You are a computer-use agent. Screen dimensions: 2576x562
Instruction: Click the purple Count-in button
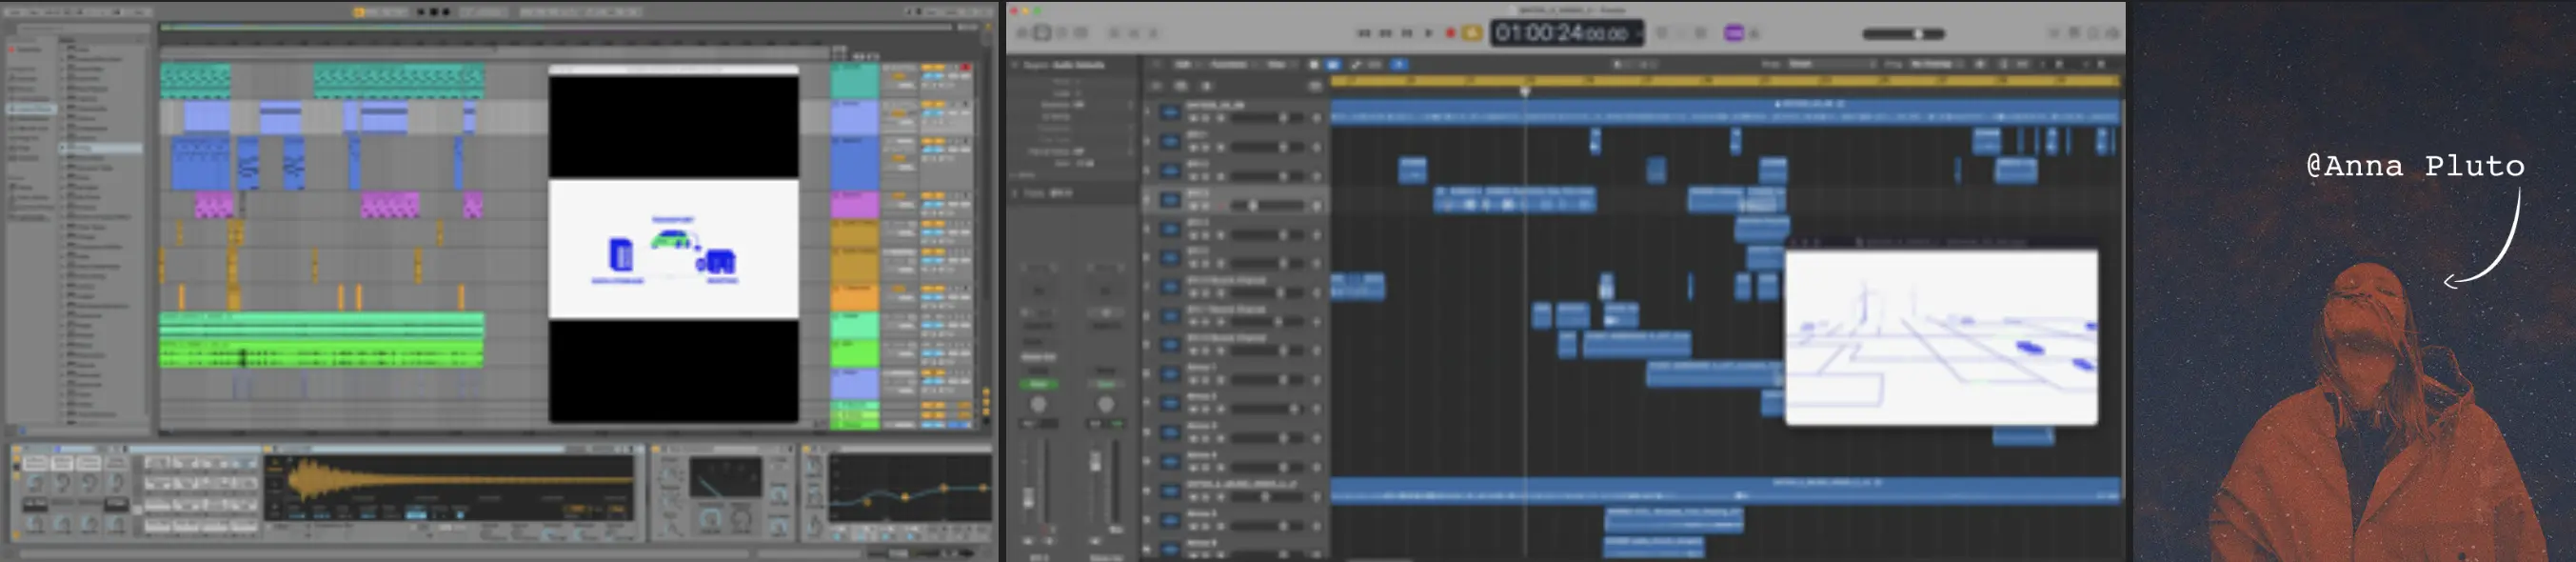coord(1733,33)
